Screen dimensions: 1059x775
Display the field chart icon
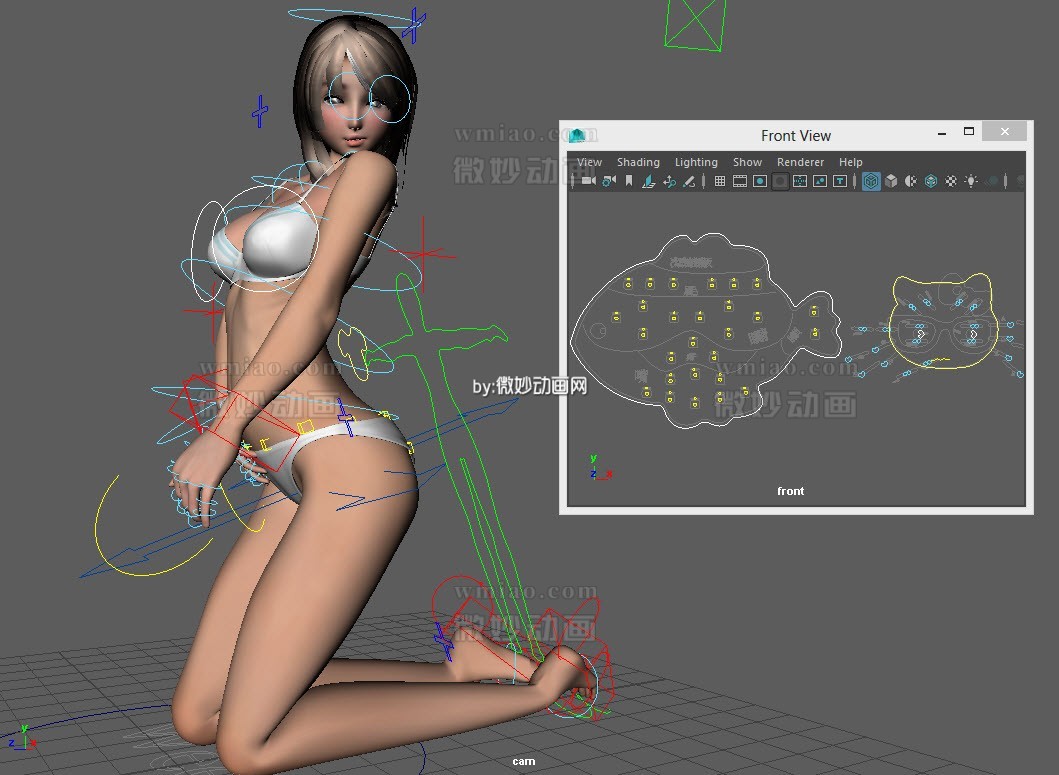tap(801, 182)
